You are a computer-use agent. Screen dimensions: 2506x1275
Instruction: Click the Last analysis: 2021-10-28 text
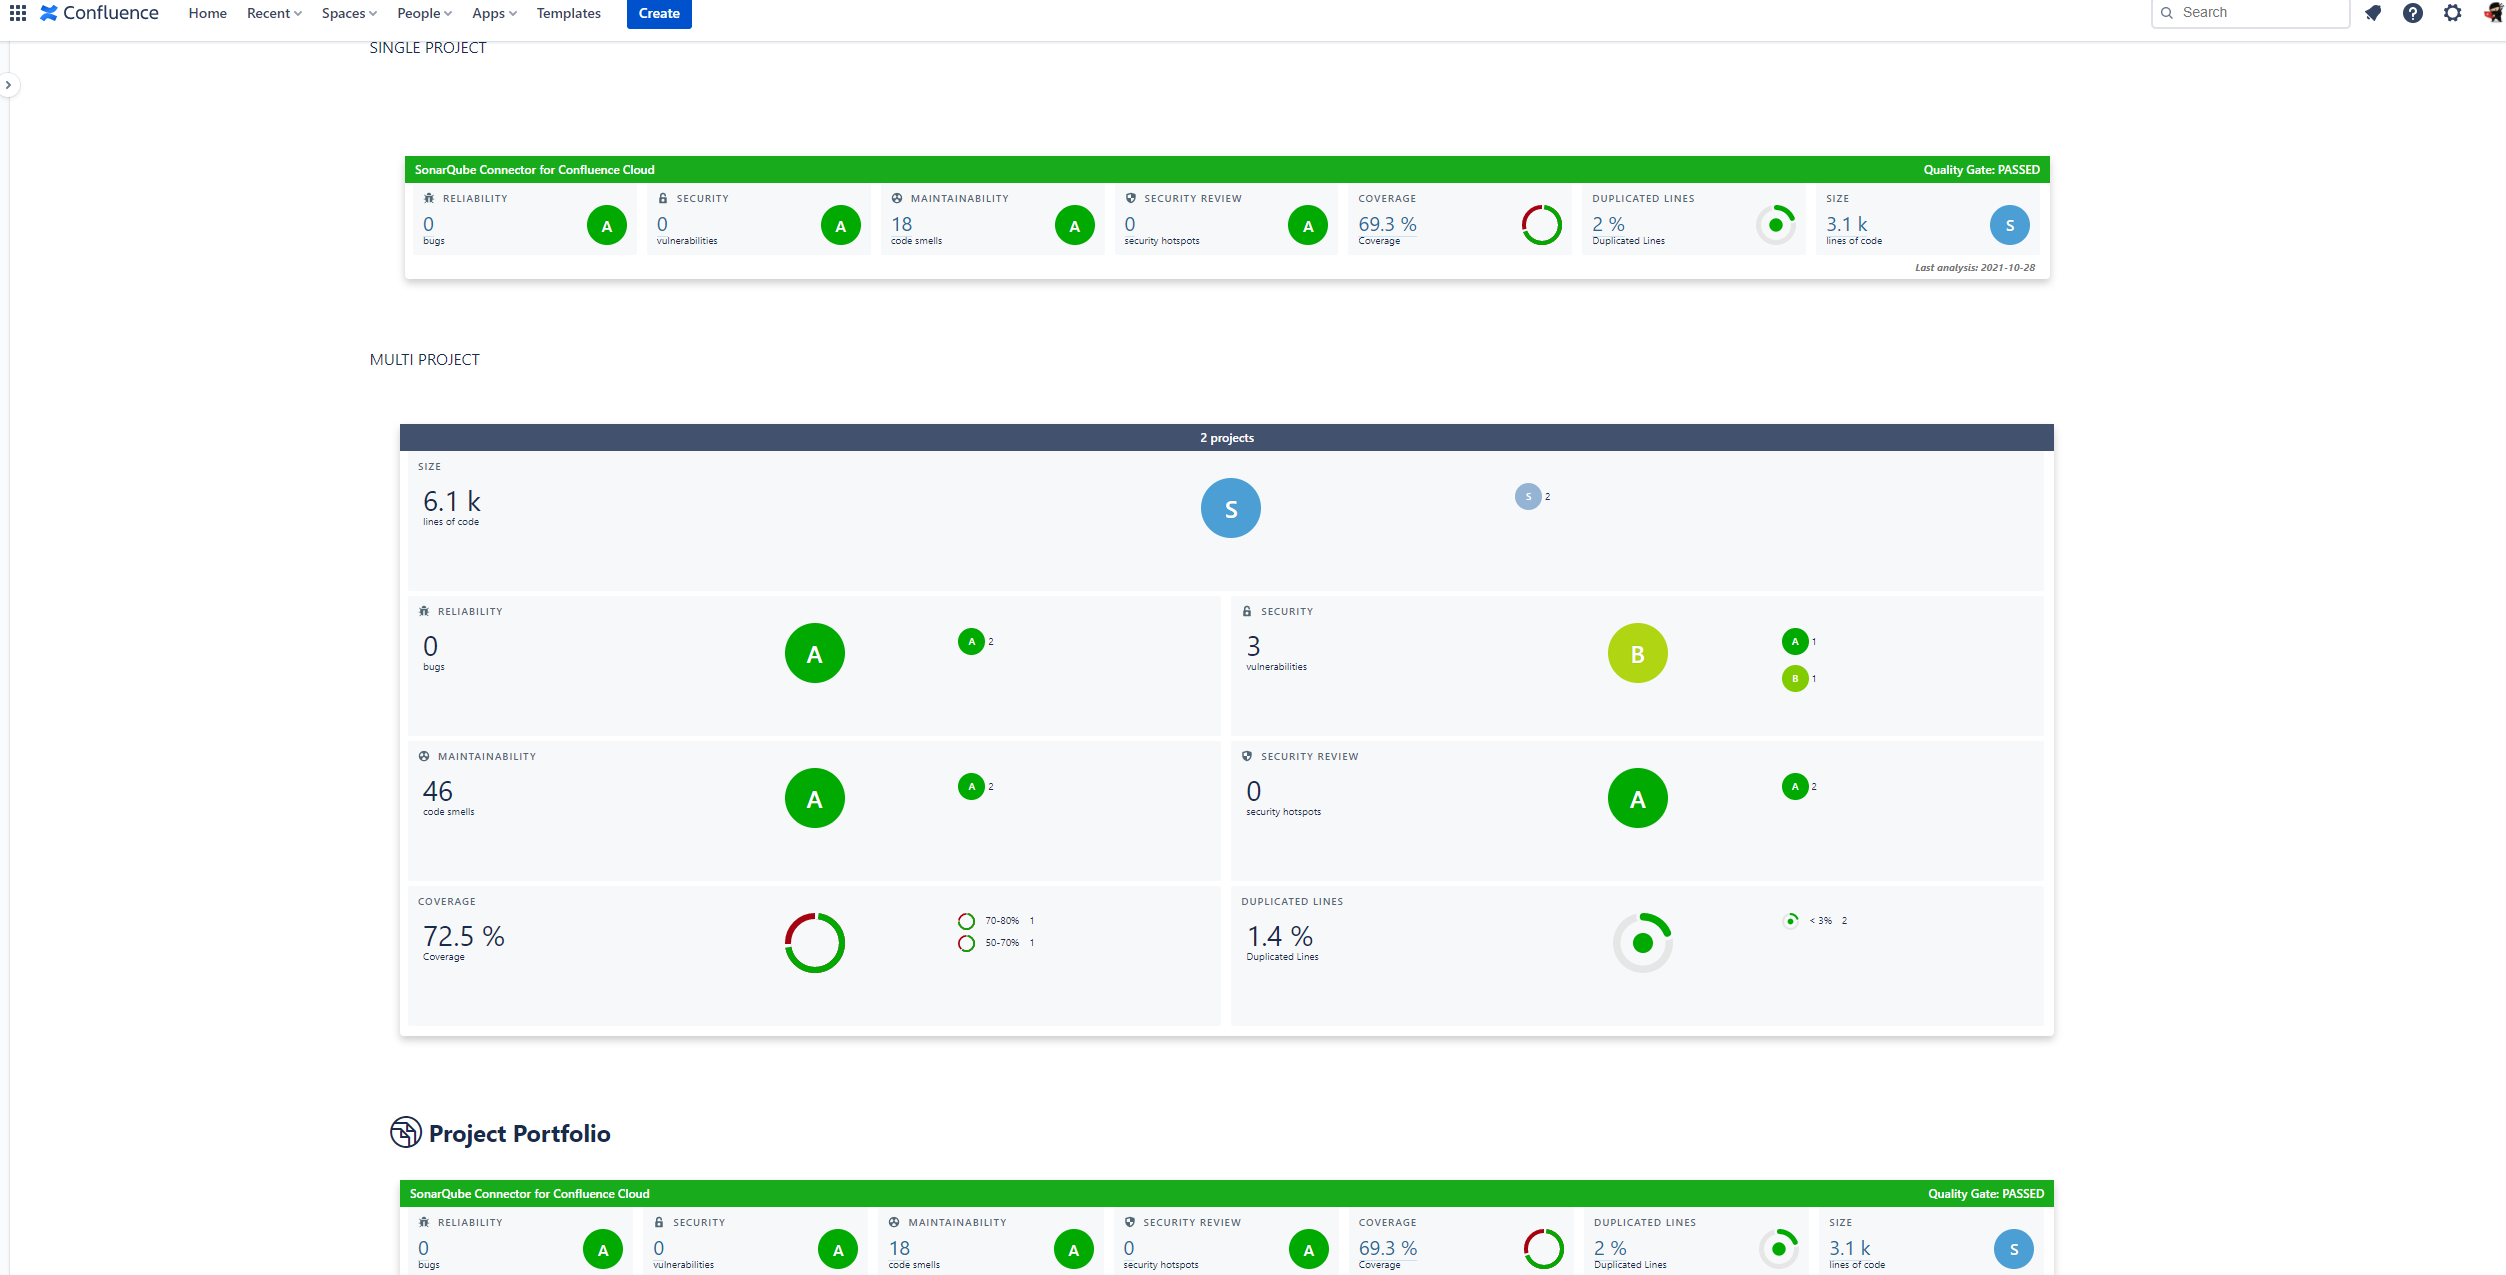[x=1975, y=268]
